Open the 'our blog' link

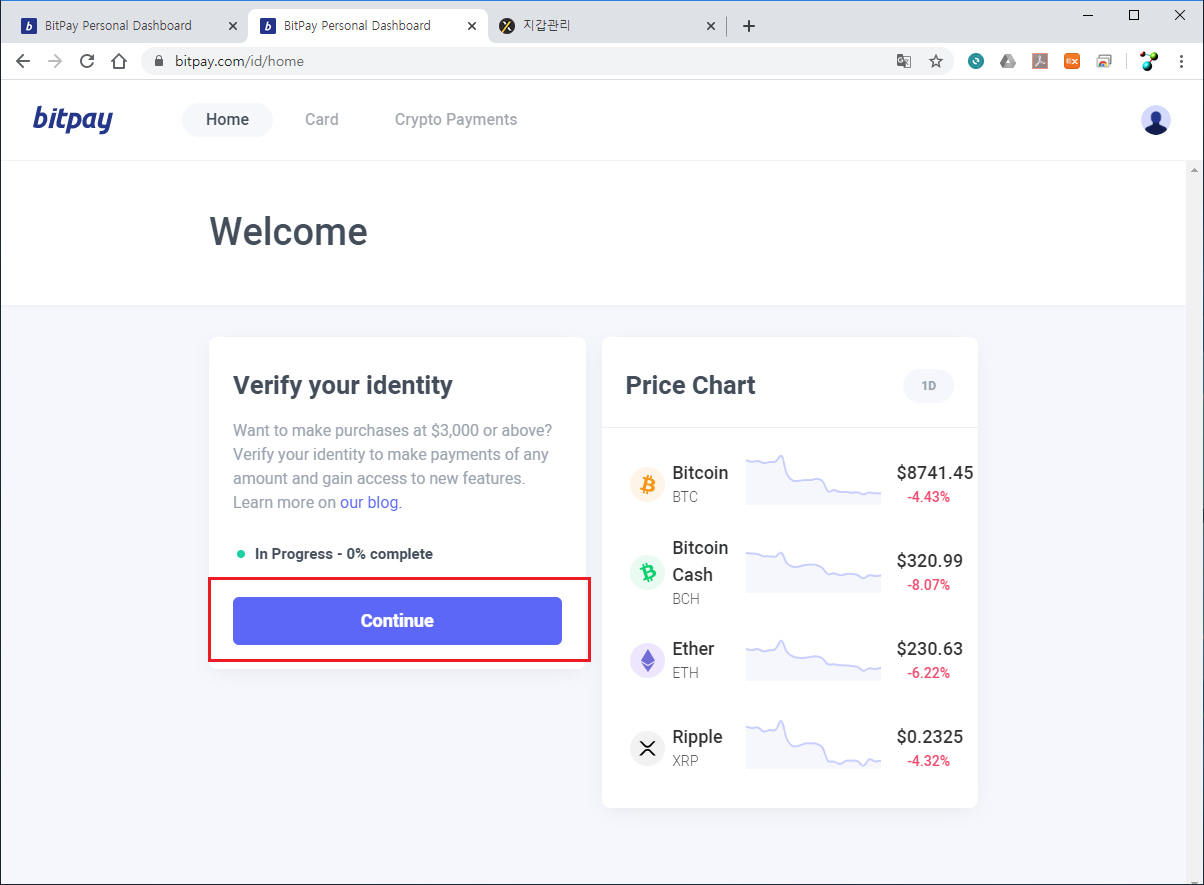tap(369, 502)
